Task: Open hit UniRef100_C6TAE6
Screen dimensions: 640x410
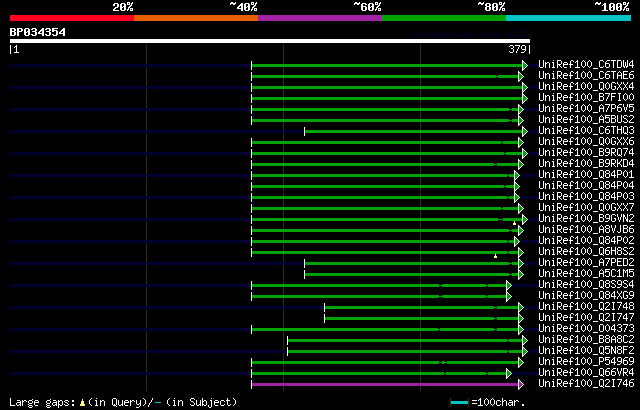Action: (x=586, y=75)
